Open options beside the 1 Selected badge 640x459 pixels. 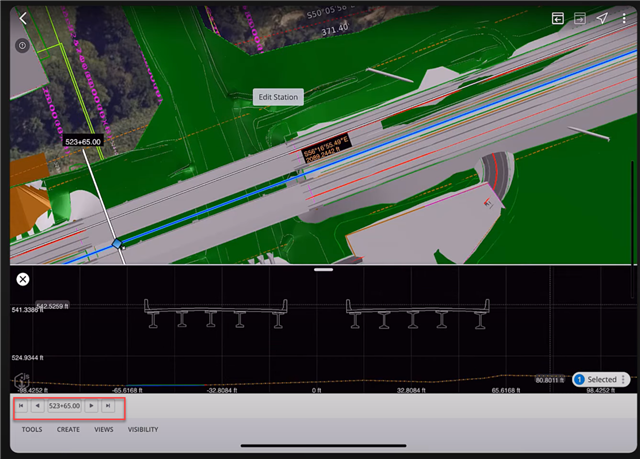[x=624, y=380]
